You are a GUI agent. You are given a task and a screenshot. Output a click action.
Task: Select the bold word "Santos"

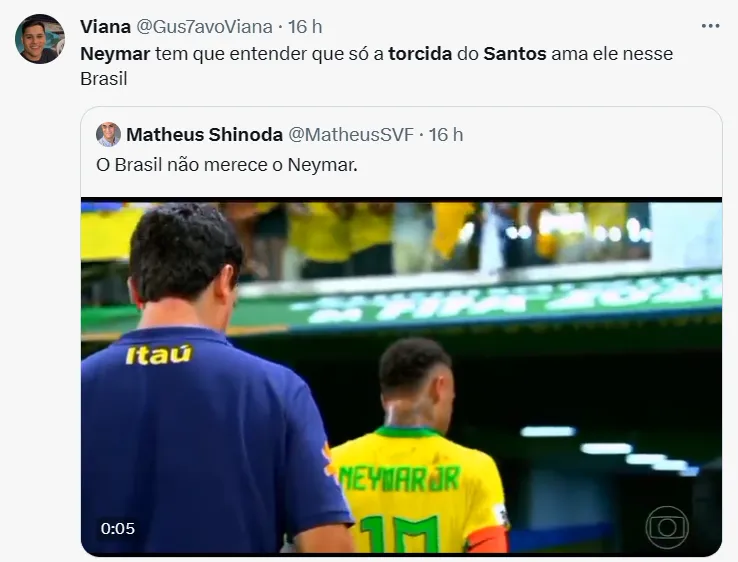pyautogui.click(x=514, y=53)
